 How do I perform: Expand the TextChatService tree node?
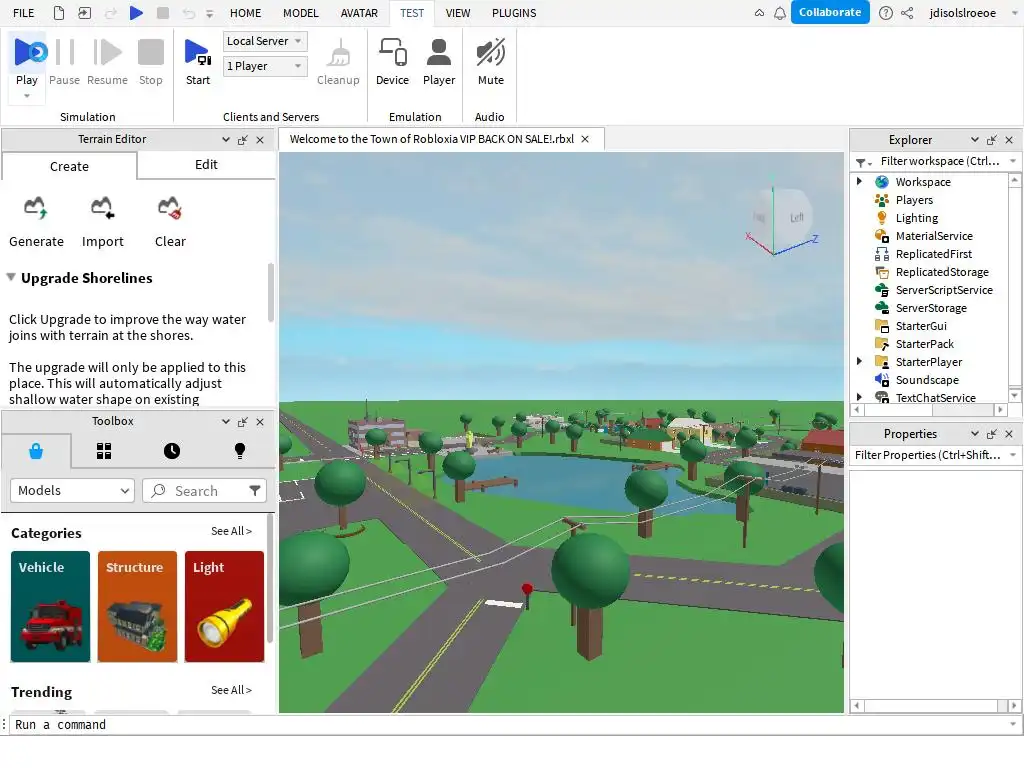[859, 397]
